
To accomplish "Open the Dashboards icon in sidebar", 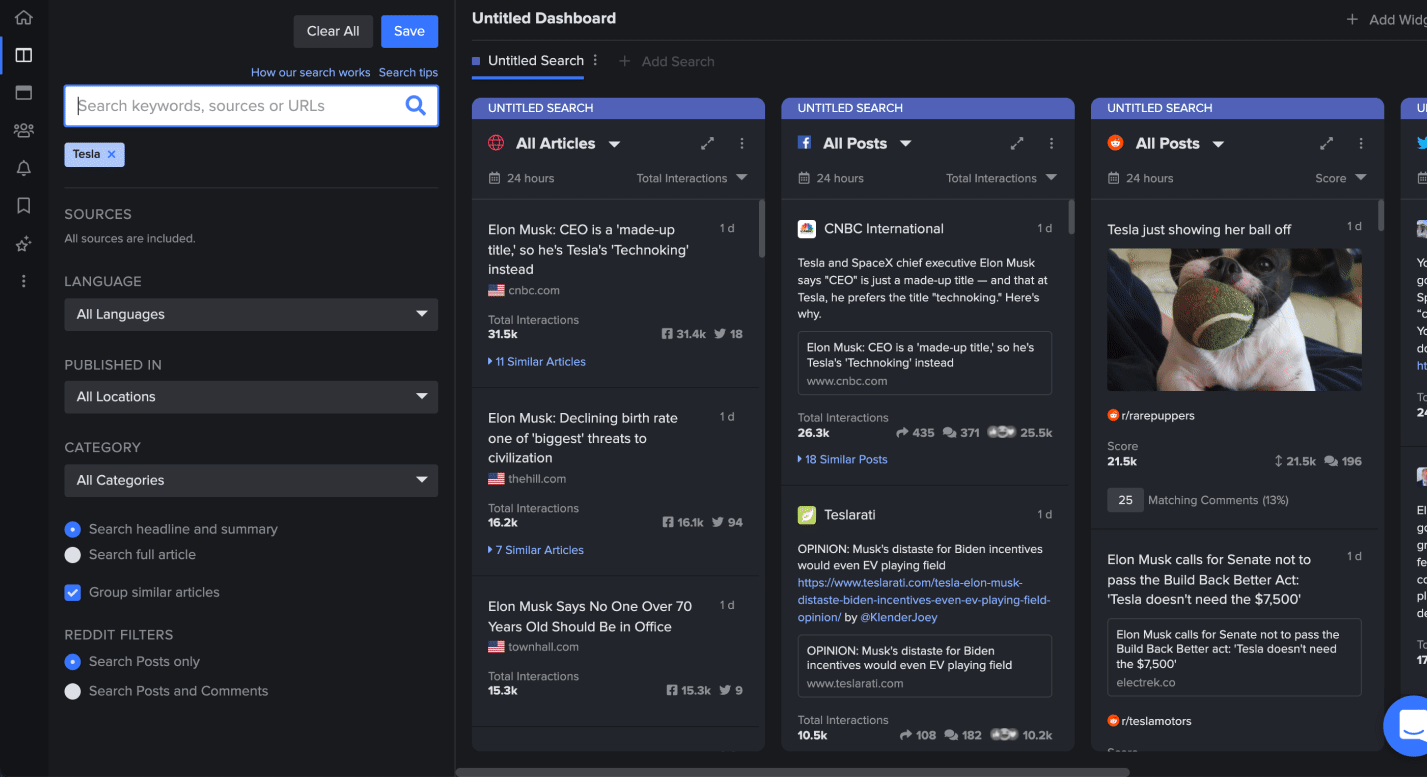I will [x=23, y=55].
